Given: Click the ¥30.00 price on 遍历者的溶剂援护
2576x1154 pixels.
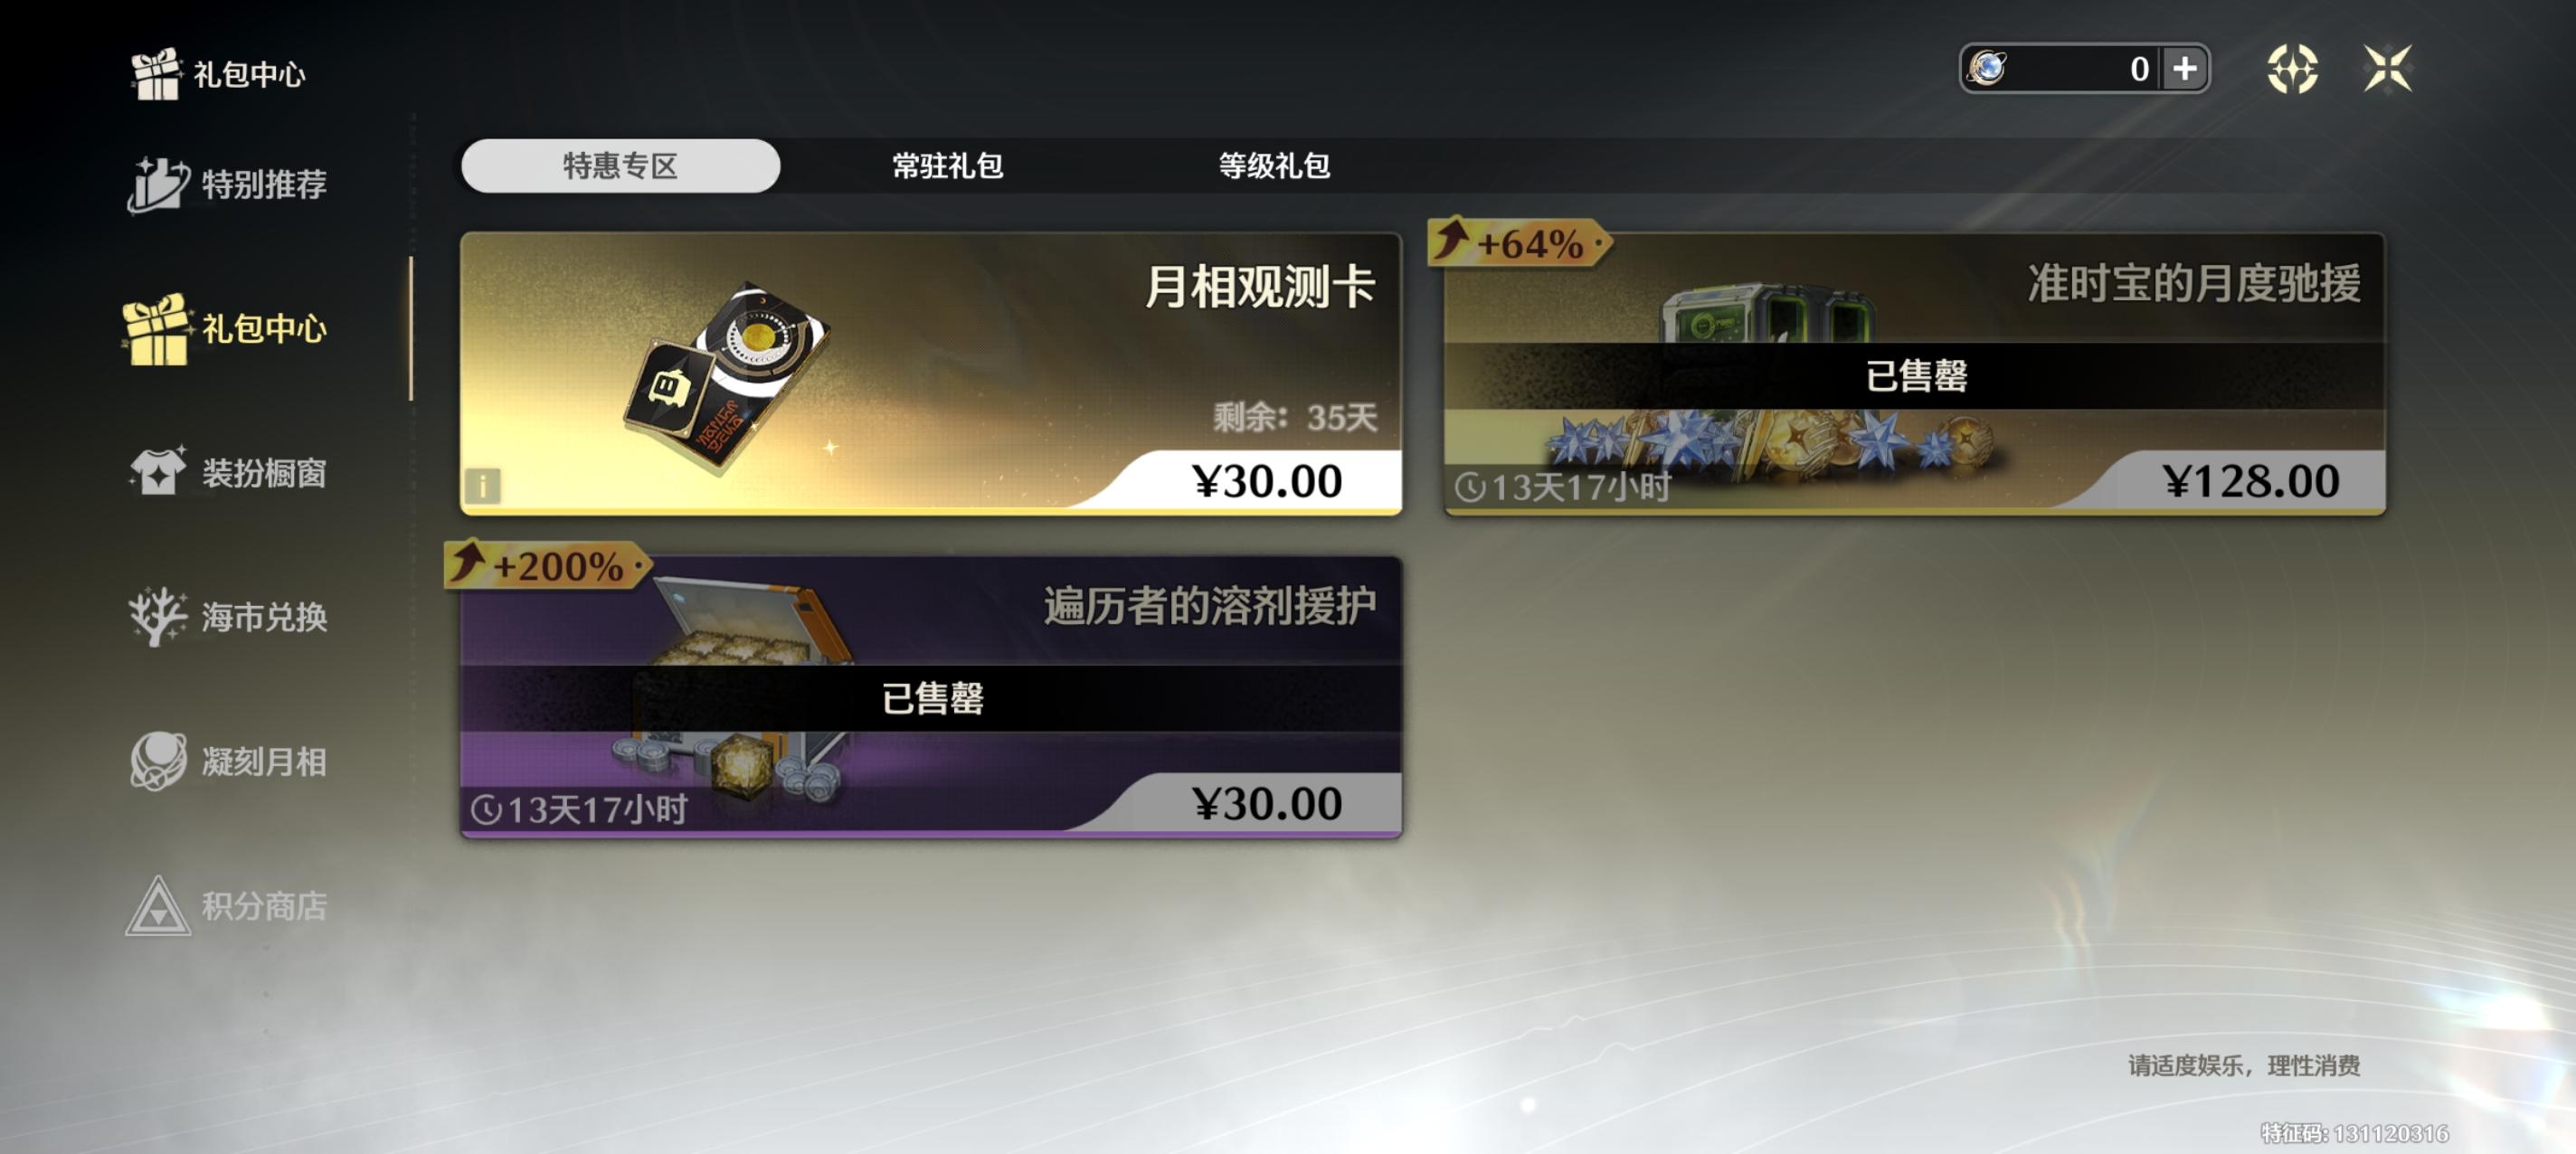Looking at the screenshot, I should click(x=1267, y=803).
